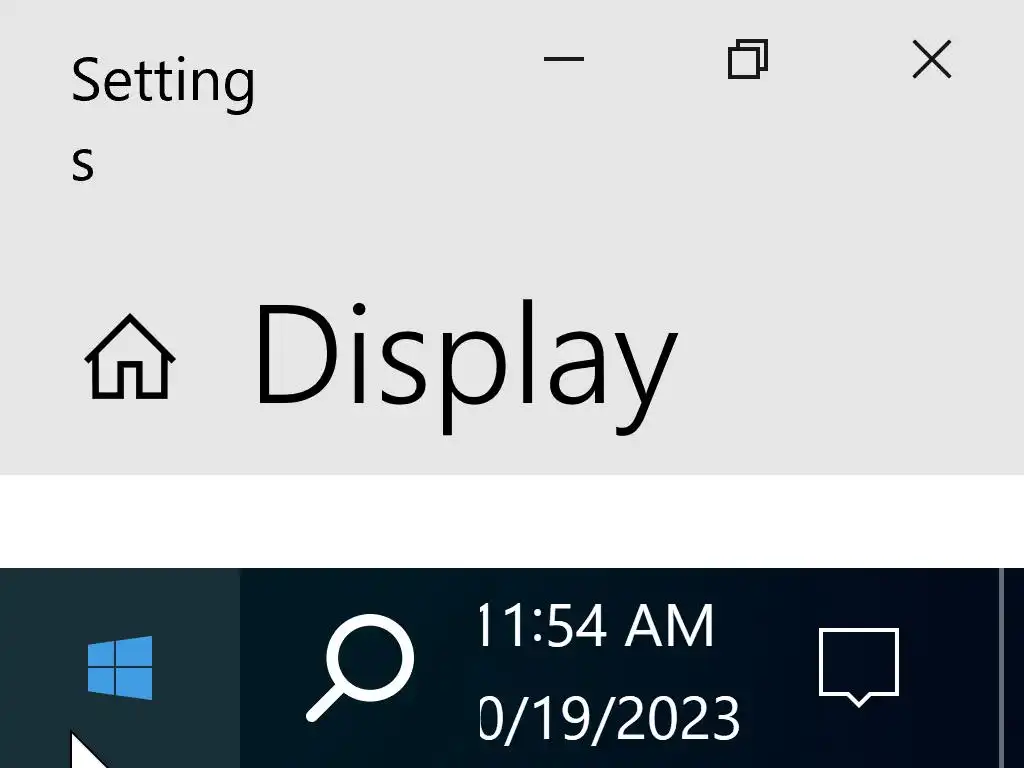
Task: Select the Display page heading
Action: click(466, 366)
